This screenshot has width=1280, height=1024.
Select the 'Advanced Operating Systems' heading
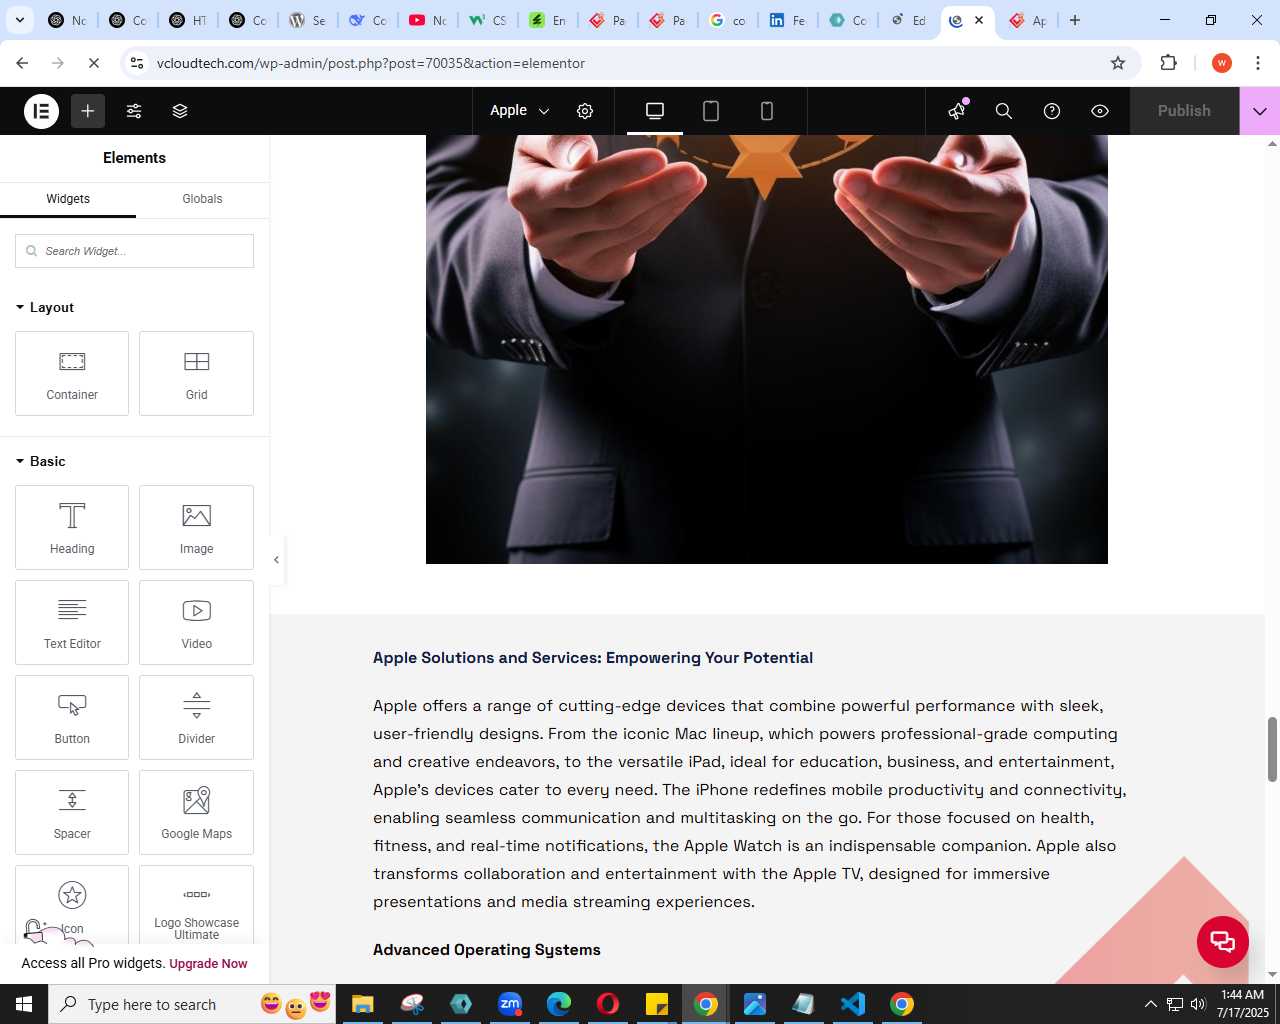point(487,950)
